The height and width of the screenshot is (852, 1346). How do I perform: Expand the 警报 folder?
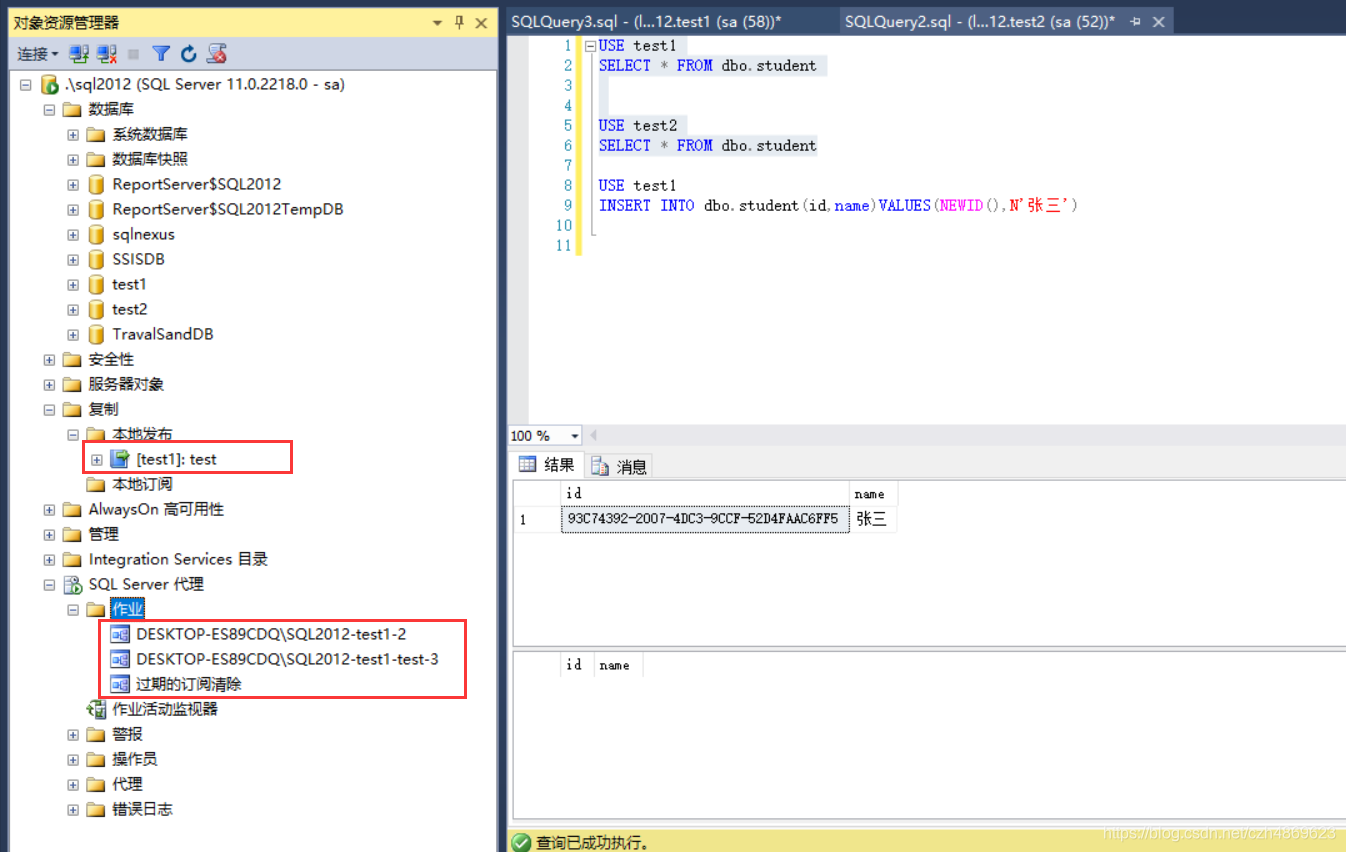(x=73, y=735)
